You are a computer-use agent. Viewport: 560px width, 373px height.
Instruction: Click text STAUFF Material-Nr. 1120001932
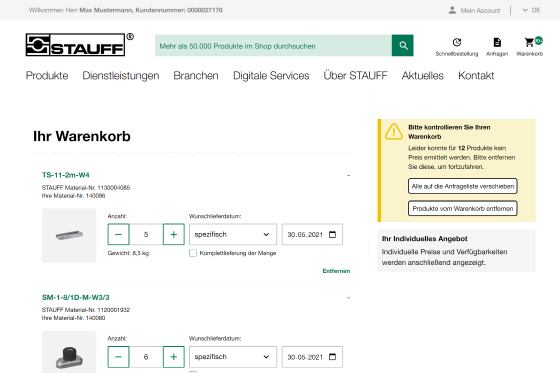pyautogui.click(x=86, y=310)
